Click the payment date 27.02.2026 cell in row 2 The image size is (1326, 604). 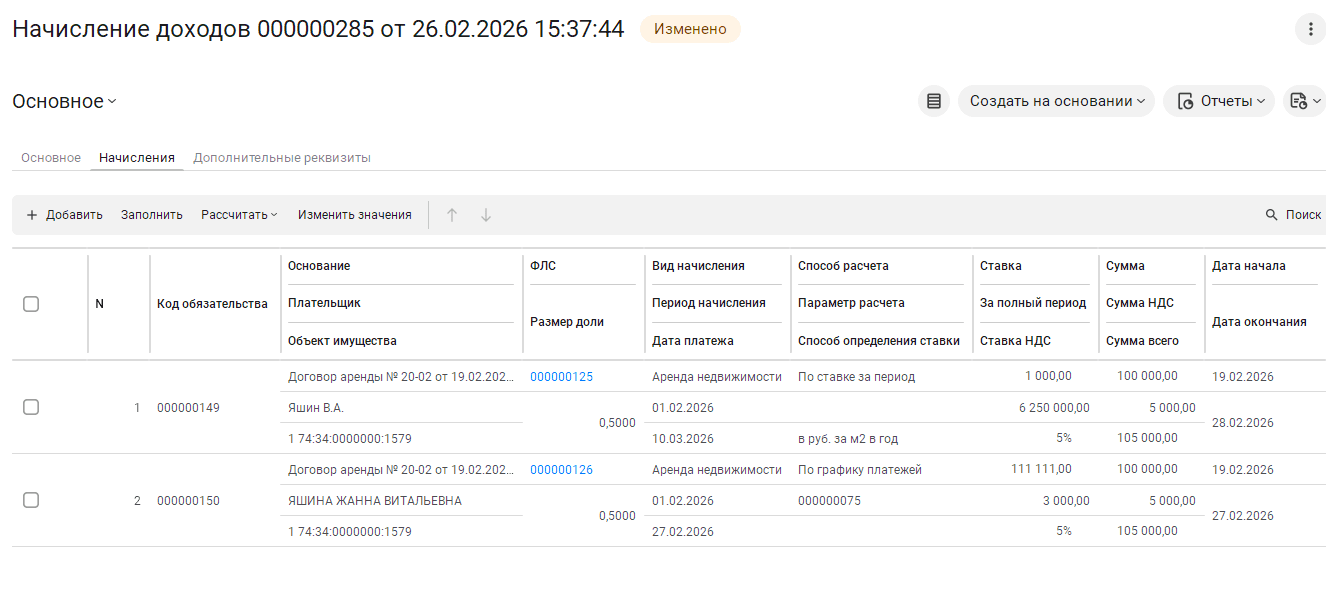pyautogui.click(x=683, y=532)
